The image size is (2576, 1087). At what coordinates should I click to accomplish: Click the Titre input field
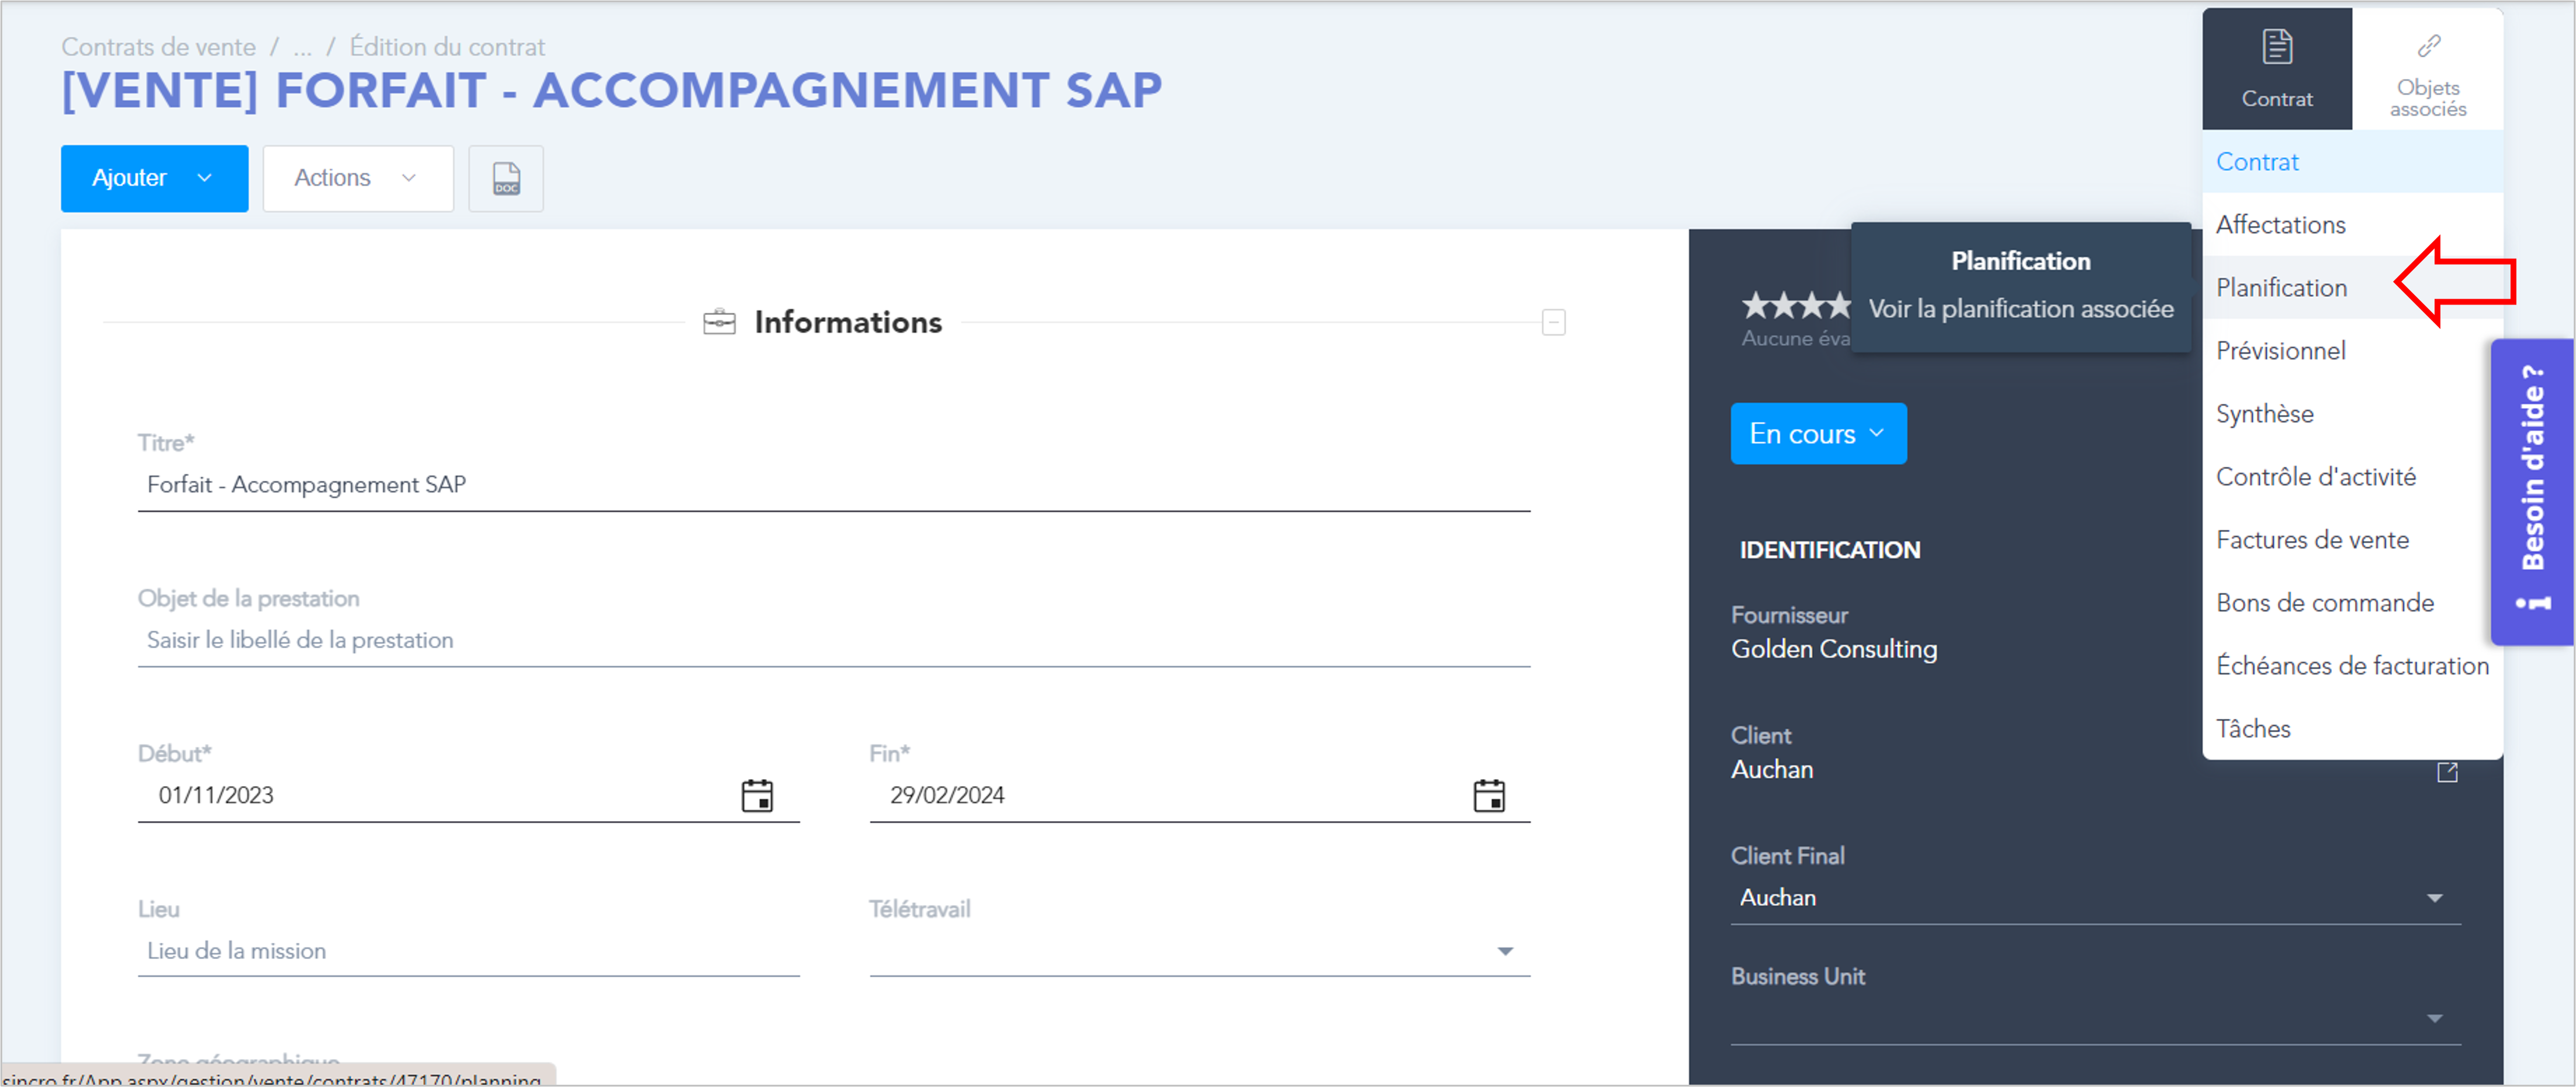coord(834,484)
